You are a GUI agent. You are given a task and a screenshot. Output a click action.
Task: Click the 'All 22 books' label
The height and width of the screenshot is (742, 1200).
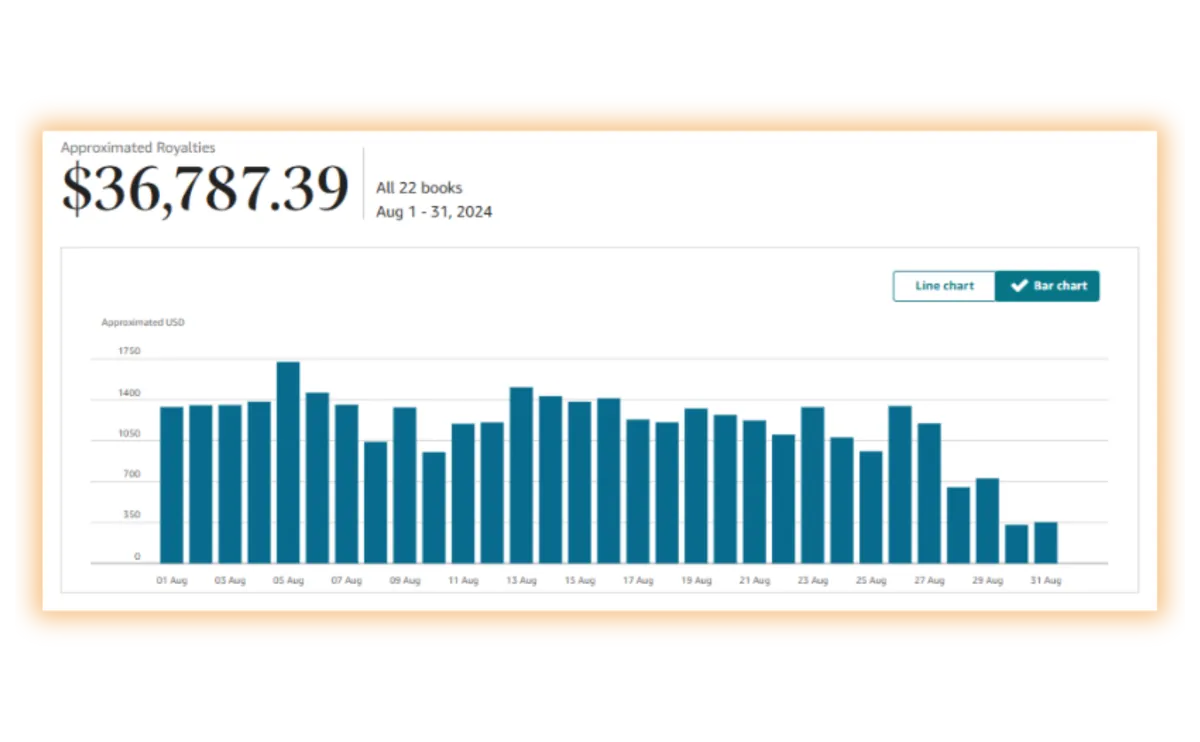pos(419,188)
